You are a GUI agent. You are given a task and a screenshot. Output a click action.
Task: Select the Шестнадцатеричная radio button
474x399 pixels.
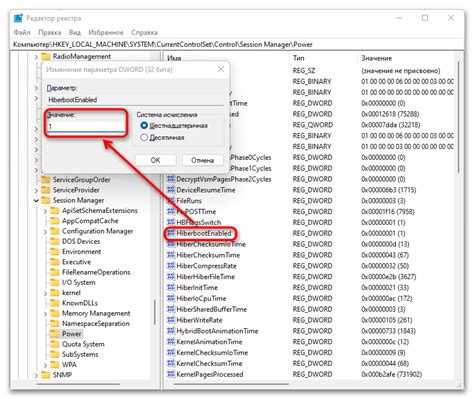coord(144,126)
